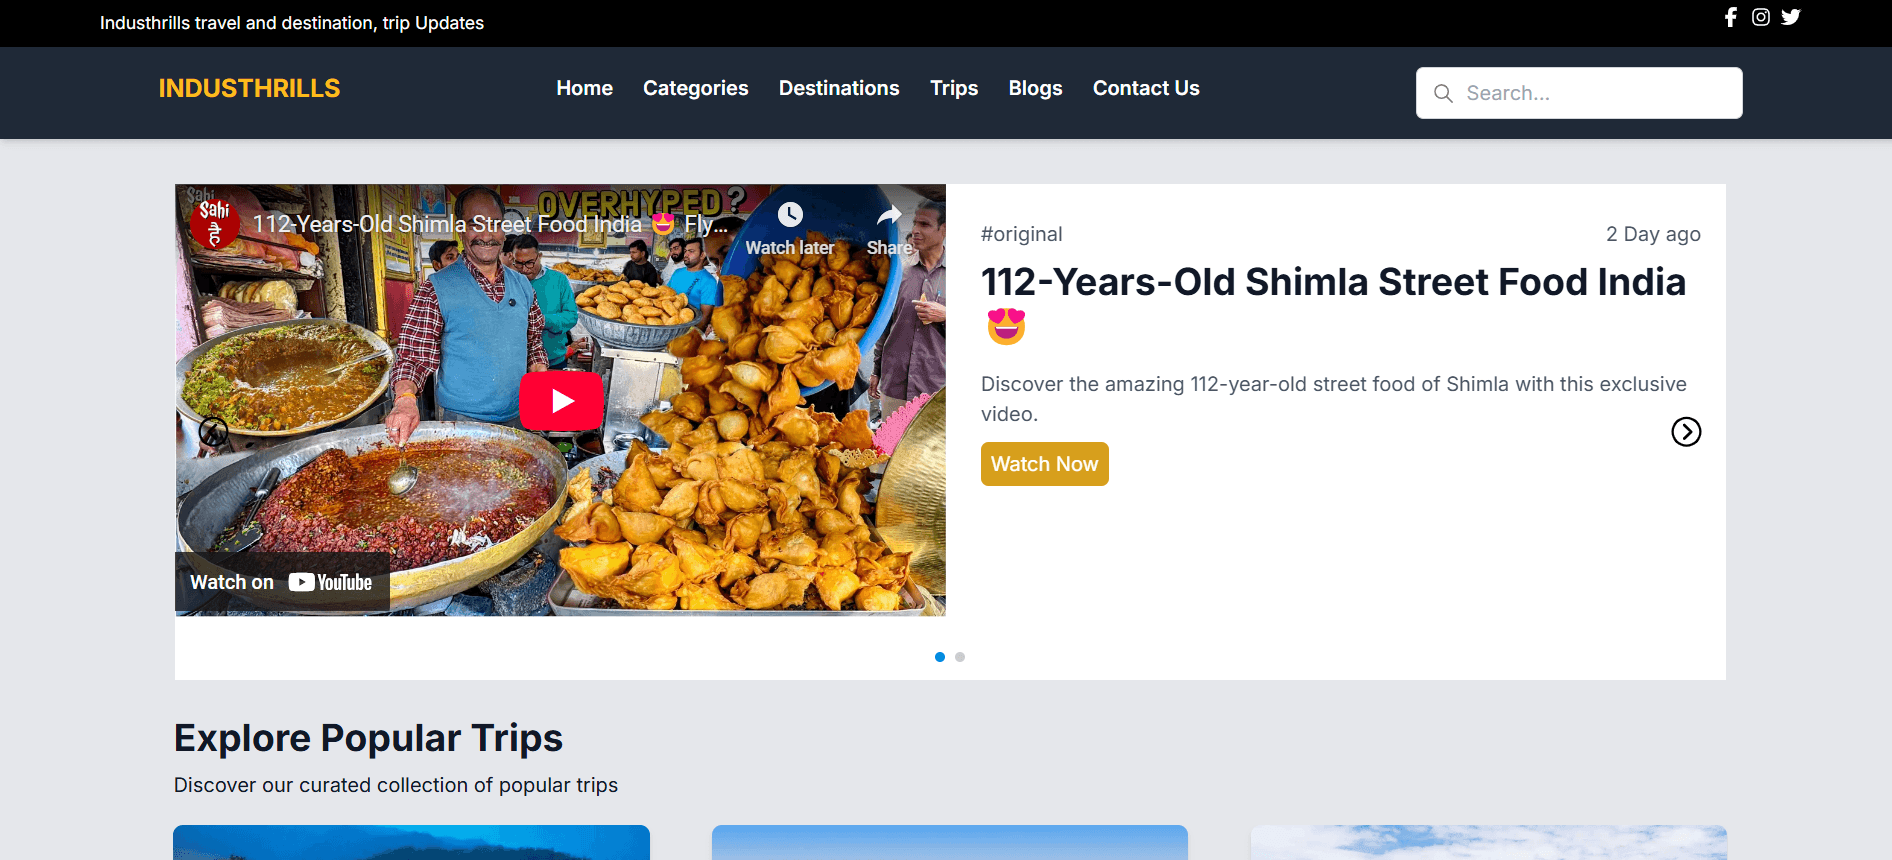This screenshot has height=860, width=1892.
Task: Click the Watch later clock icon
Action: tap(790, 215)
